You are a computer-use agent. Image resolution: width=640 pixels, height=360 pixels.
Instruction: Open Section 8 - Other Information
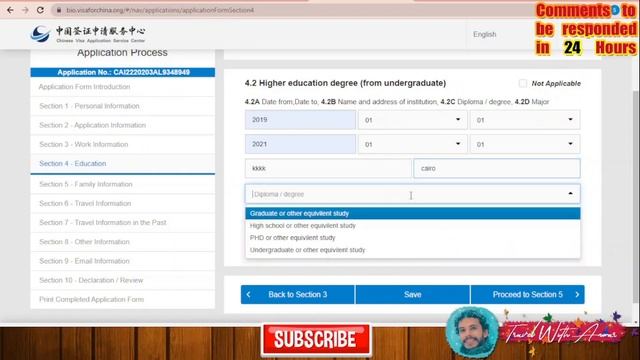pyautogui.click(x=122, y=242)
